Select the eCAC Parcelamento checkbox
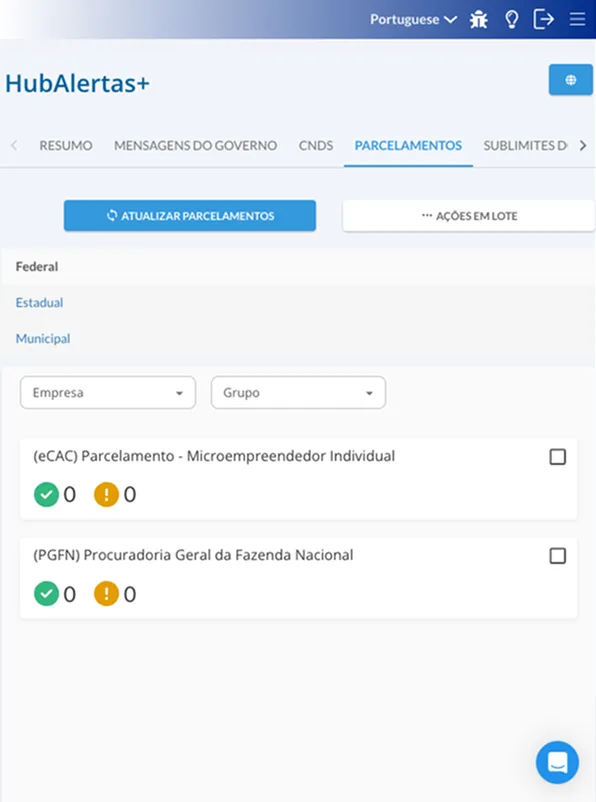Viewport: 596px width, 802px height. tap(558, 456)
